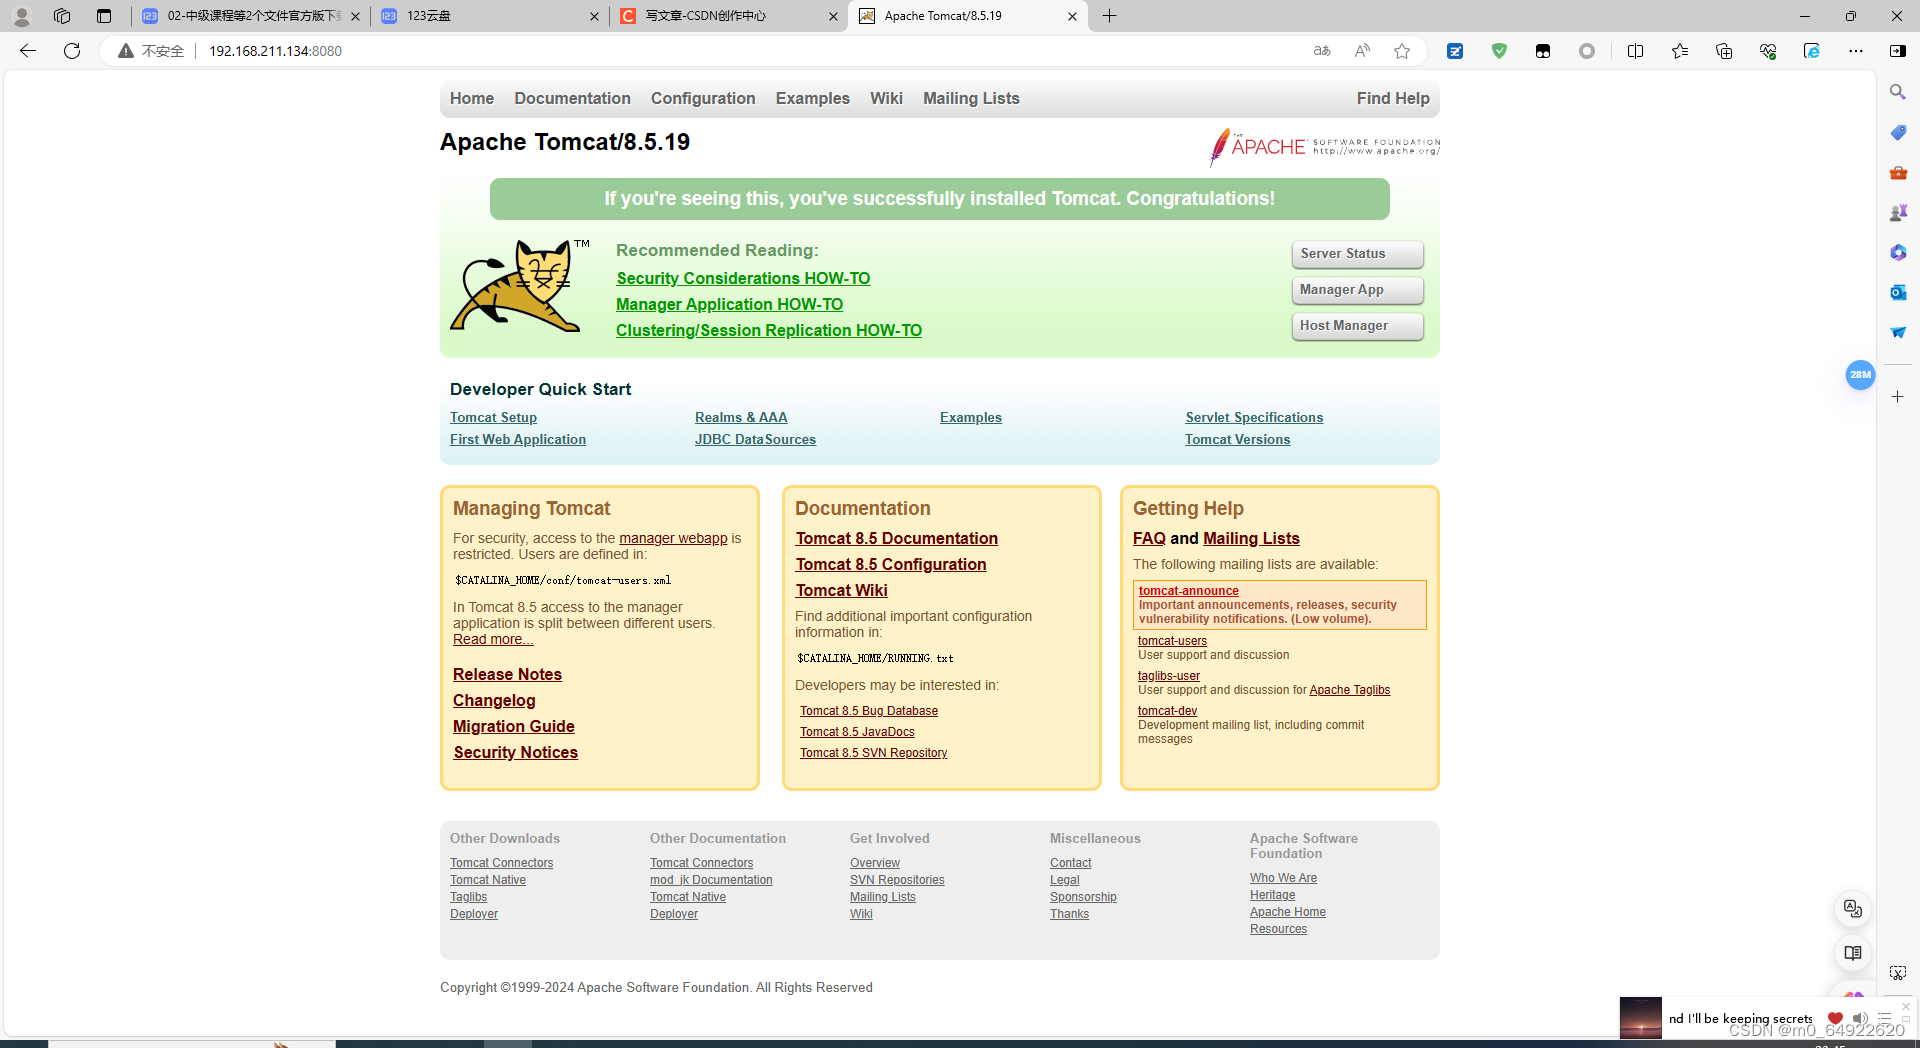
Task: Add a sidebar app with plus icon
Action: [x=1898, y=397]
